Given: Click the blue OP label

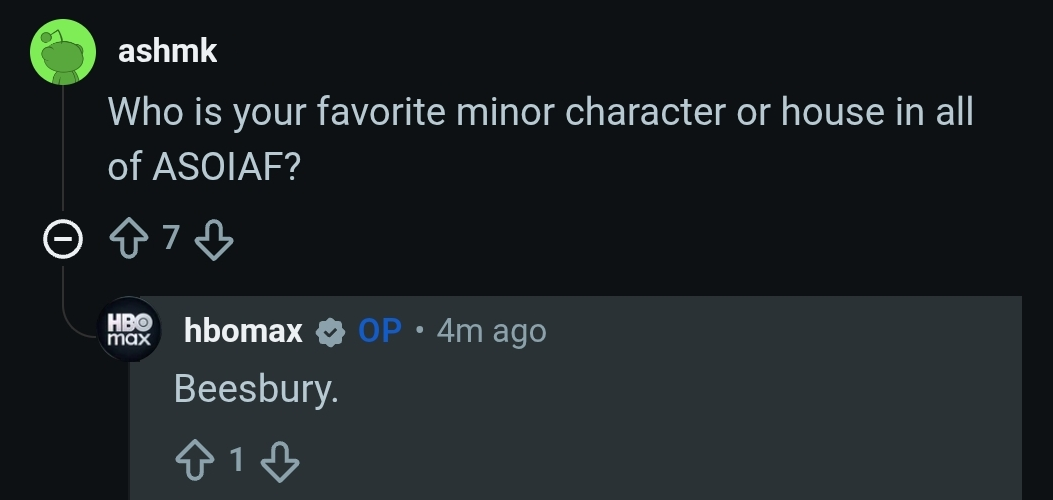Looking at the screenshot, I should [380, 331].
